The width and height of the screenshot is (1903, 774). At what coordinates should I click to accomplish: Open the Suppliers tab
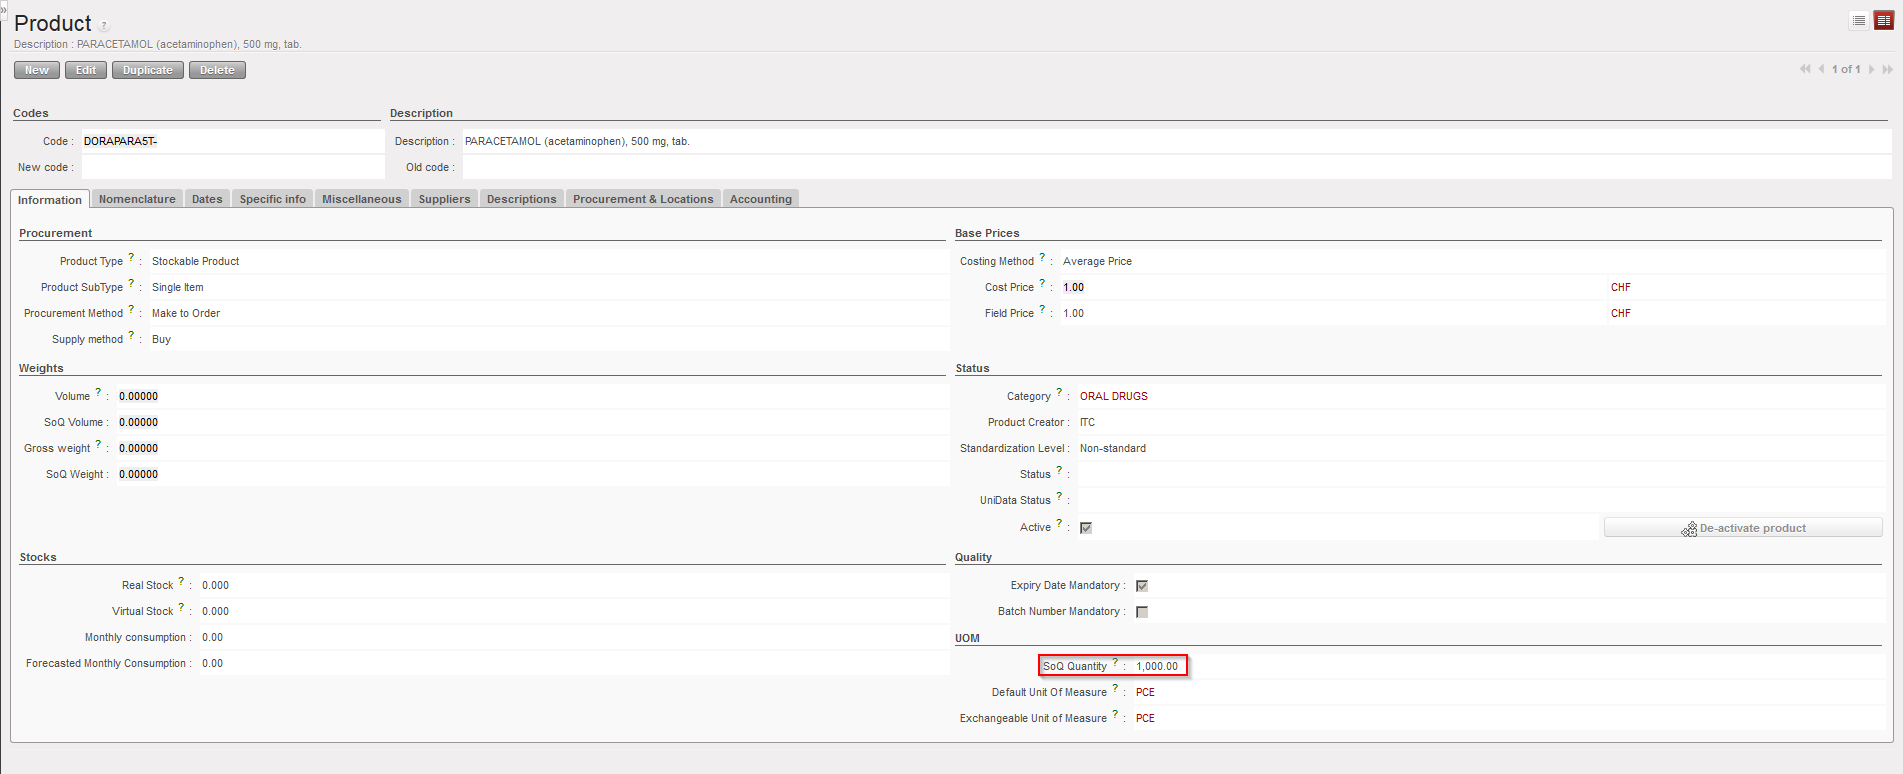tap(444, 199)
